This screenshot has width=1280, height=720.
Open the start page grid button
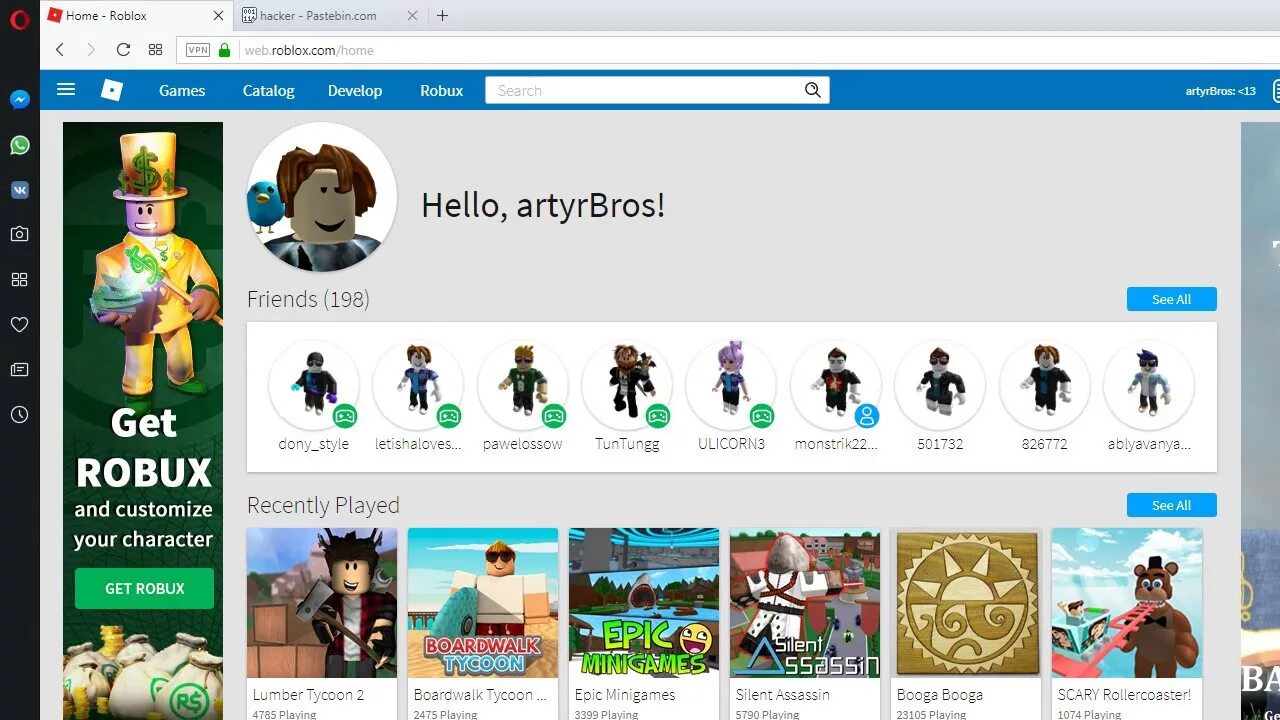tap(155, 50)
